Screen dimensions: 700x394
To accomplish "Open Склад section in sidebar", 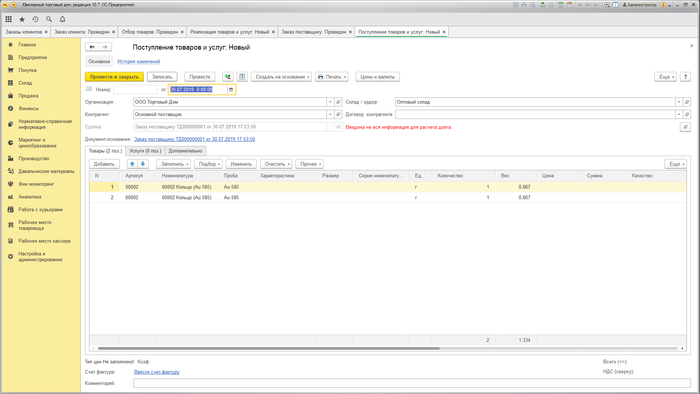I will (x=25, y=83).
